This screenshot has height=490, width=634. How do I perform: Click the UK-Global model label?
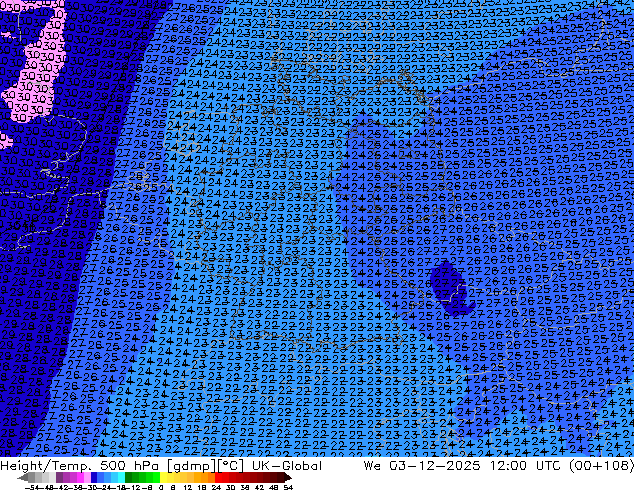[x=287, y=466]
